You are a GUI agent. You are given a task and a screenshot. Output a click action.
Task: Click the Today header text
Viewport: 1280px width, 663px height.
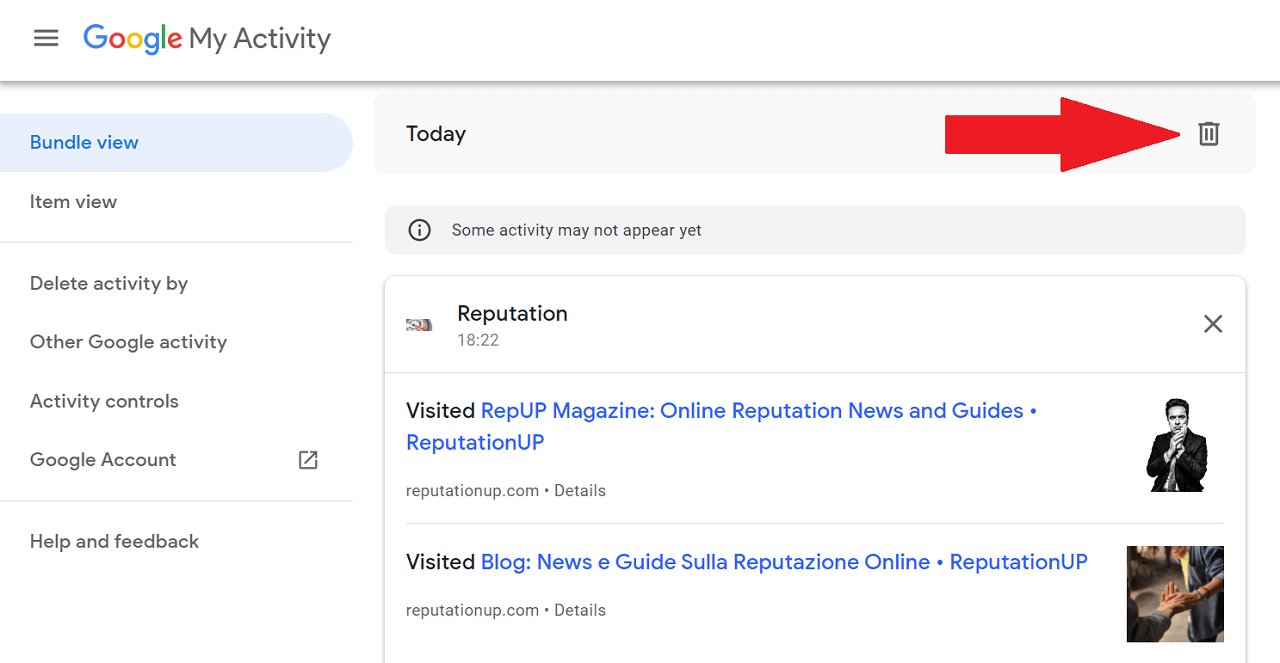pyautogui.click(x=436, y=134)
